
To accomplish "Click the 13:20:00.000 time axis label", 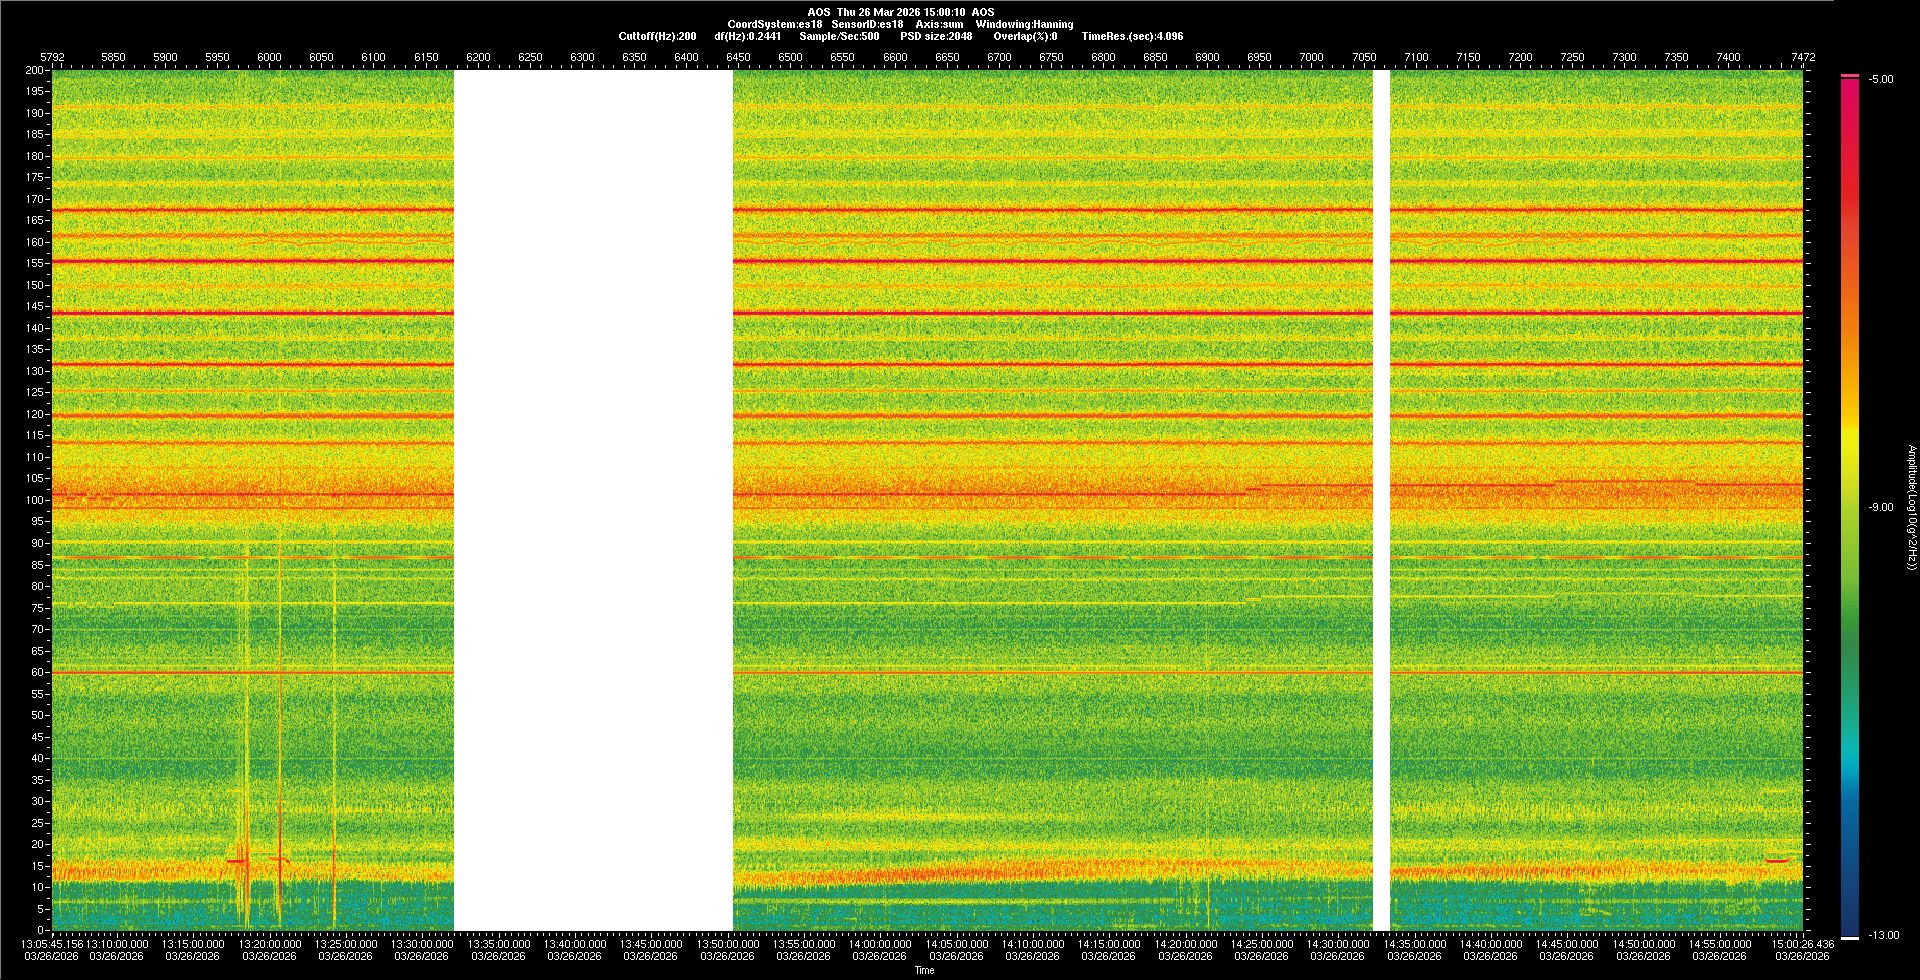I will point(269,943).
